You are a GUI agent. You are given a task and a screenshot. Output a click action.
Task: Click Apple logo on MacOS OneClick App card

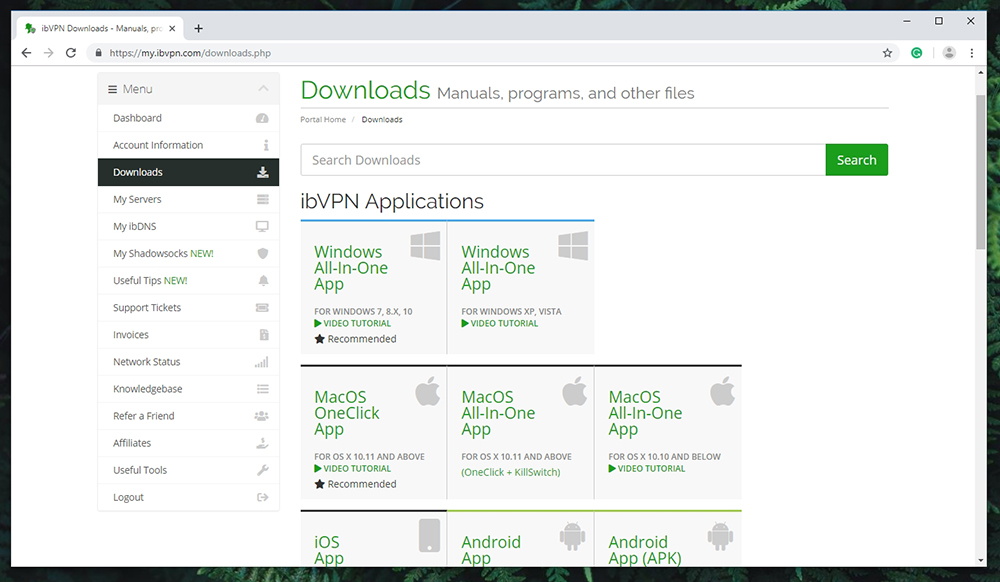point(427,391)
